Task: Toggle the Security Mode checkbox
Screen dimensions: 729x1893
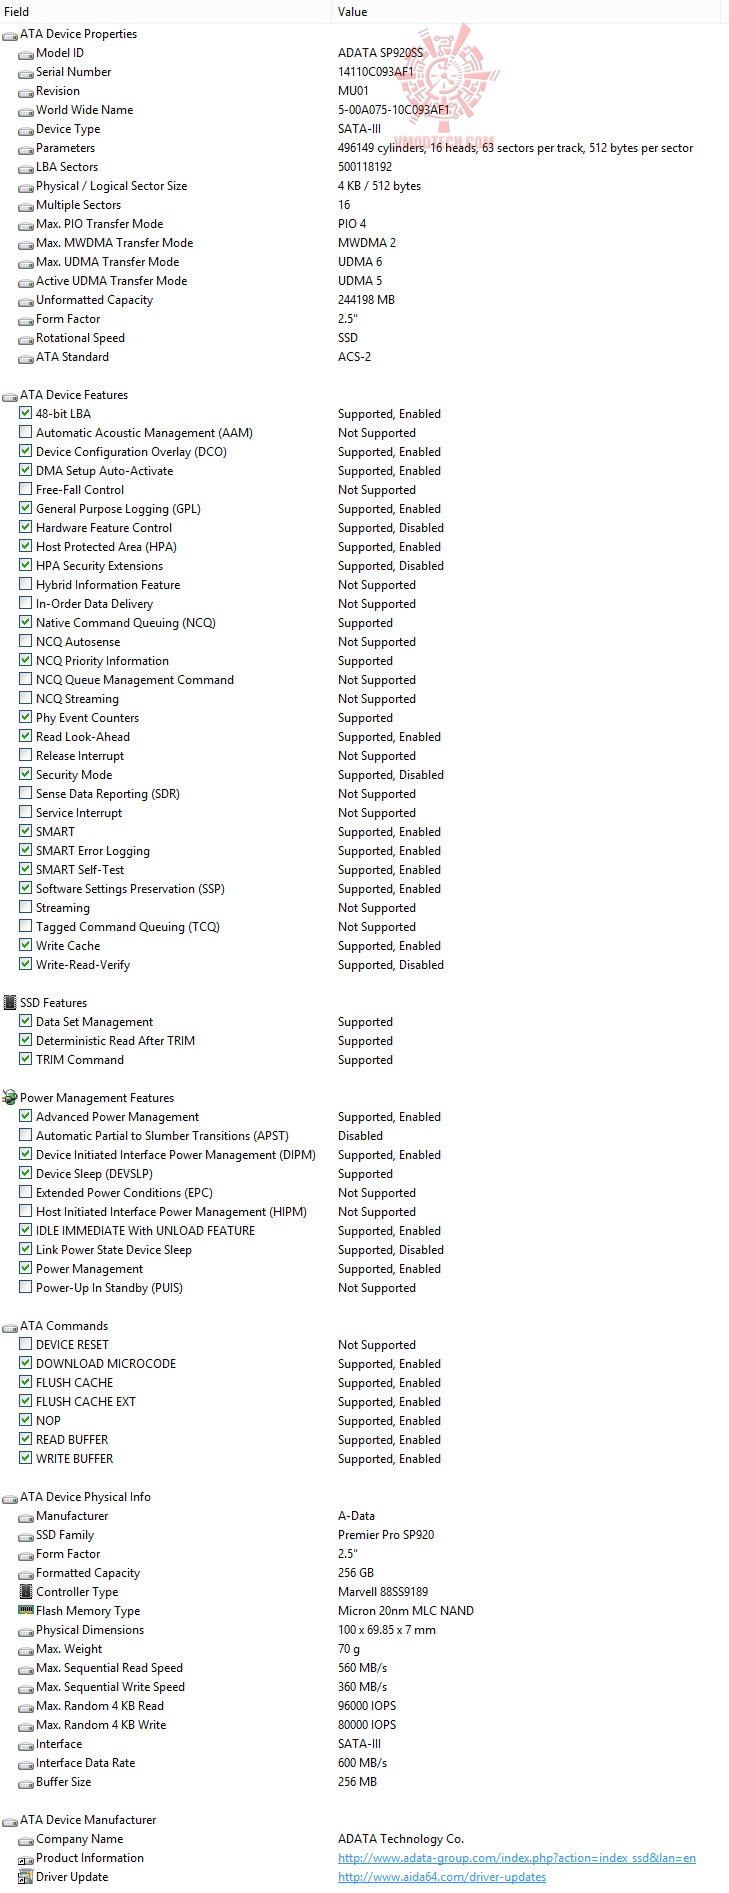Action: point(26,774)
